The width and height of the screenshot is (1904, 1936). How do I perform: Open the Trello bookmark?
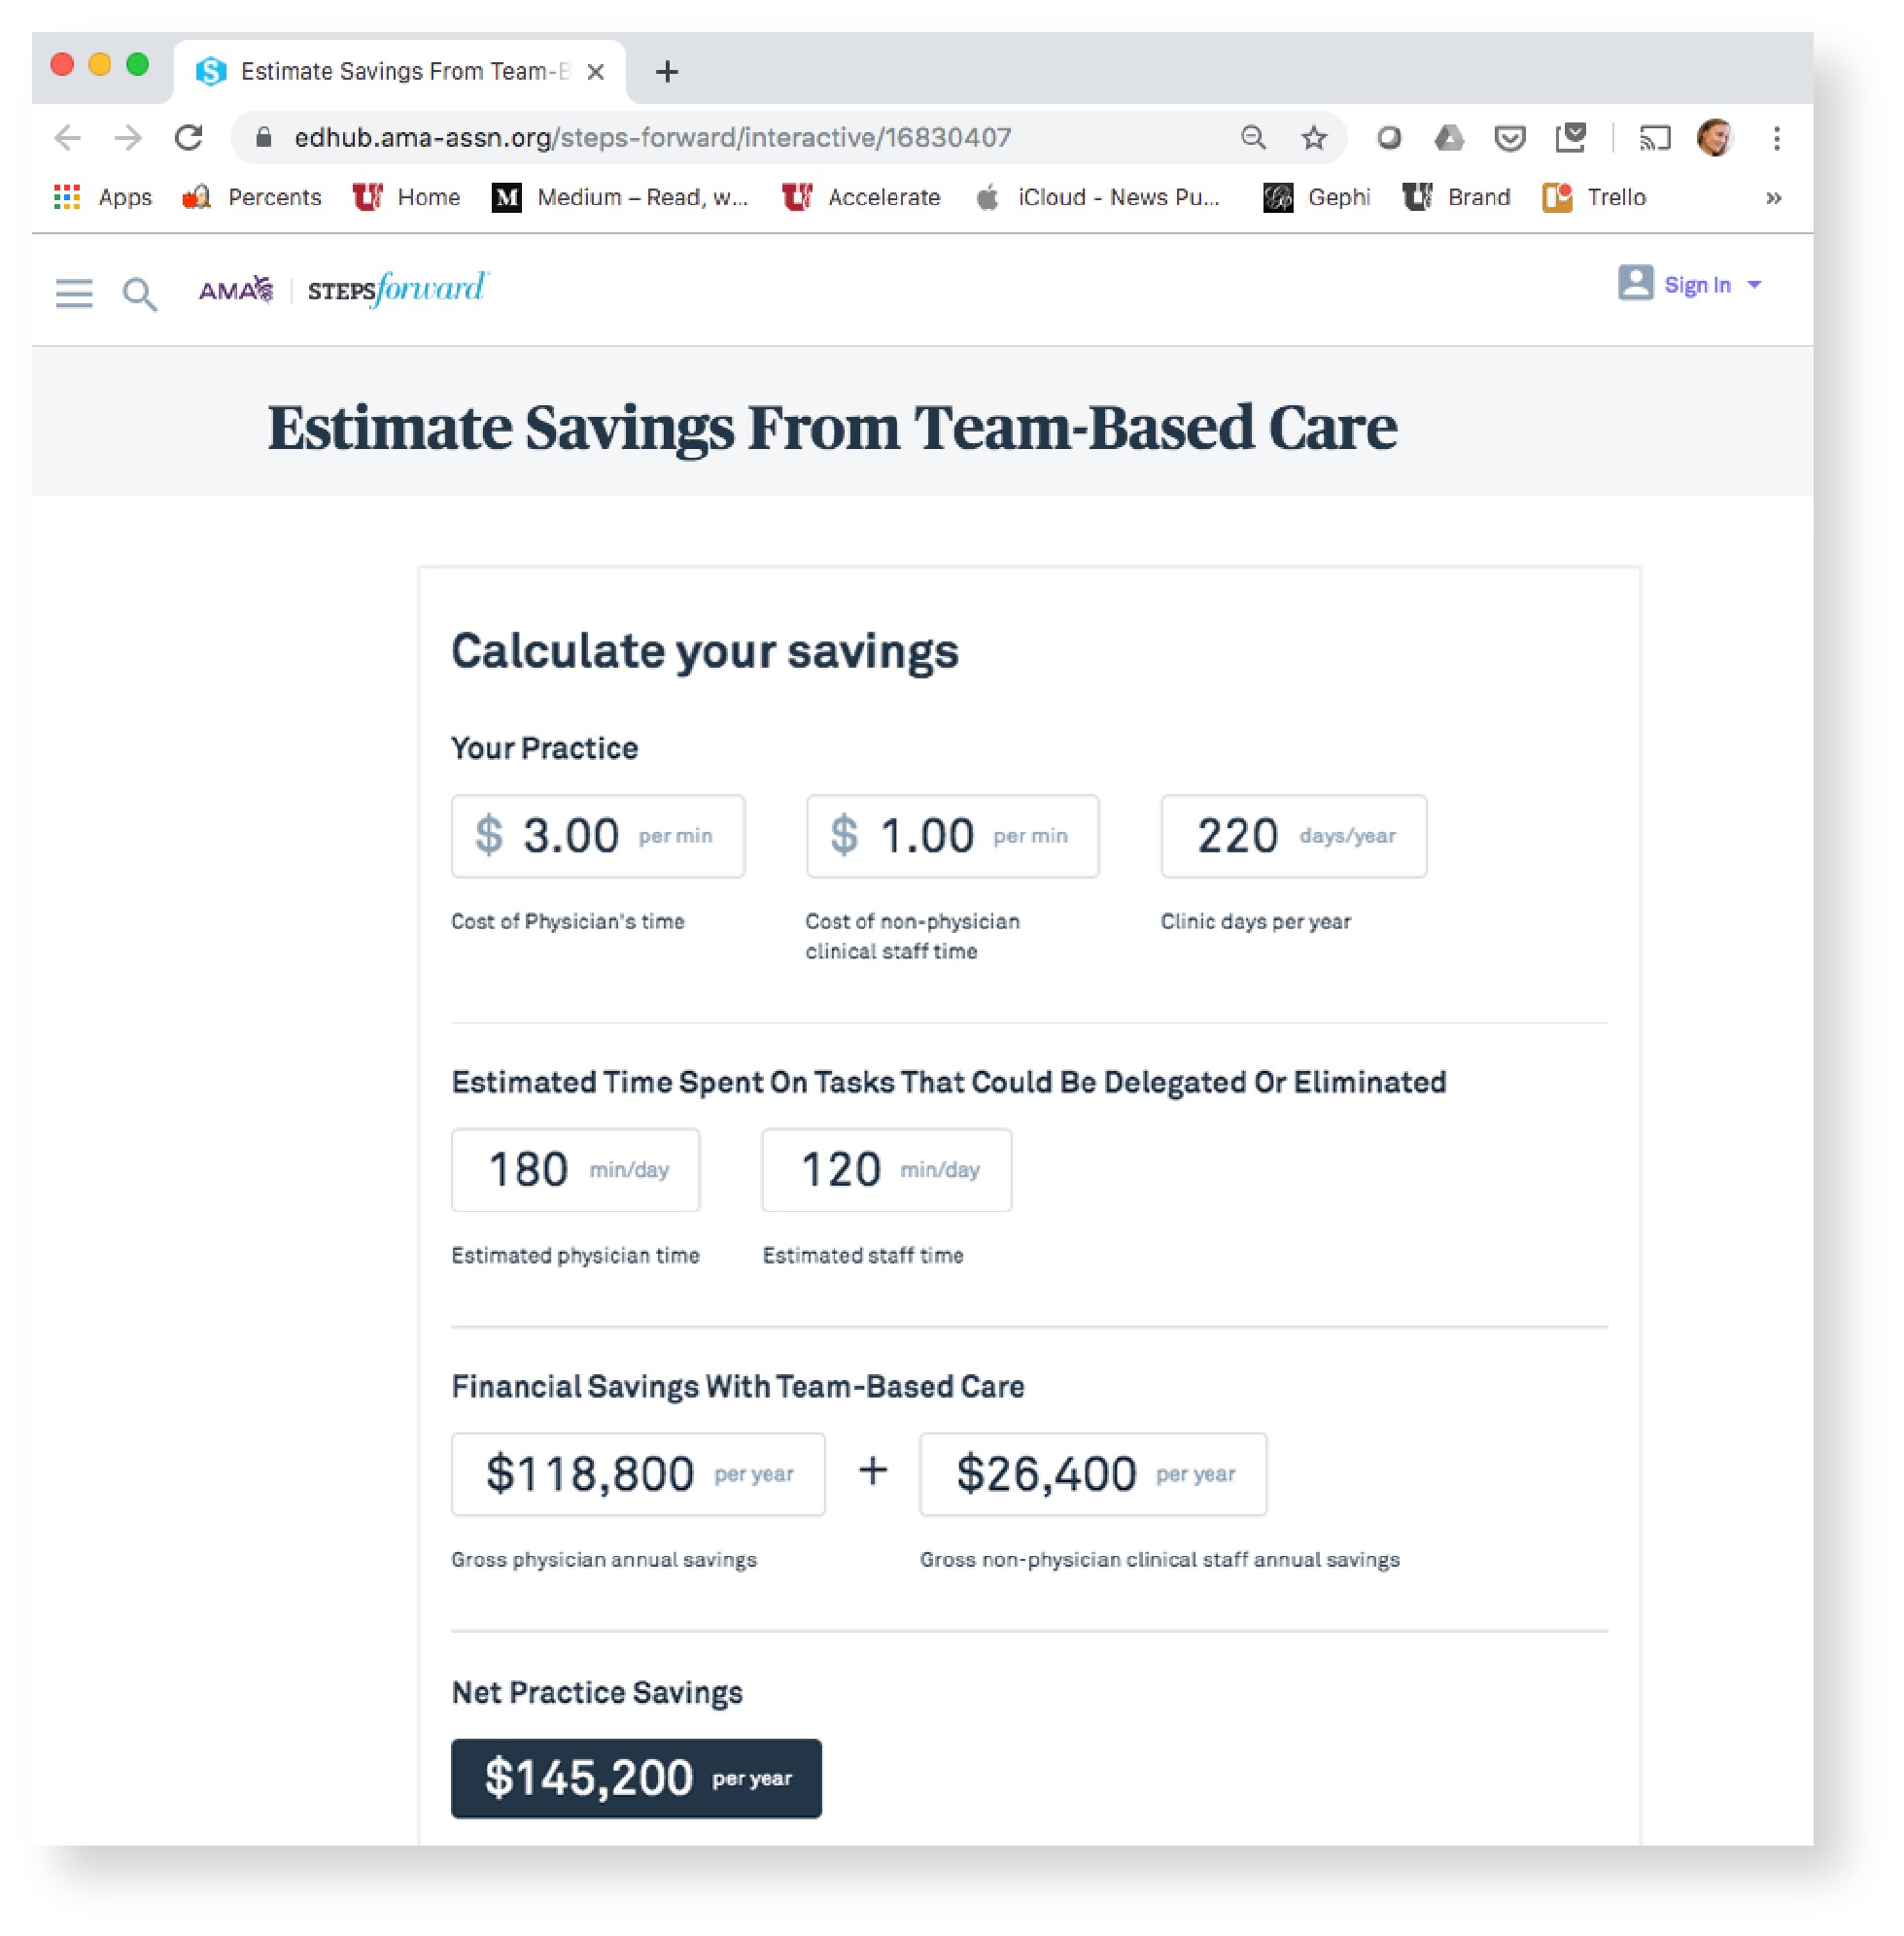coord(1594,198)
